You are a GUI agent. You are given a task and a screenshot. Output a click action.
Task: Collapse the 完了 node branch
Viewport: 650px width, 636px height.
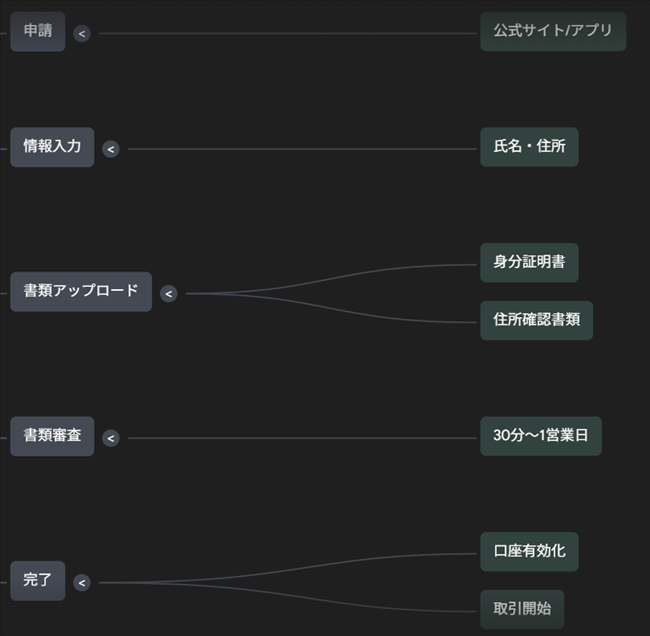(x=82, y=582)
